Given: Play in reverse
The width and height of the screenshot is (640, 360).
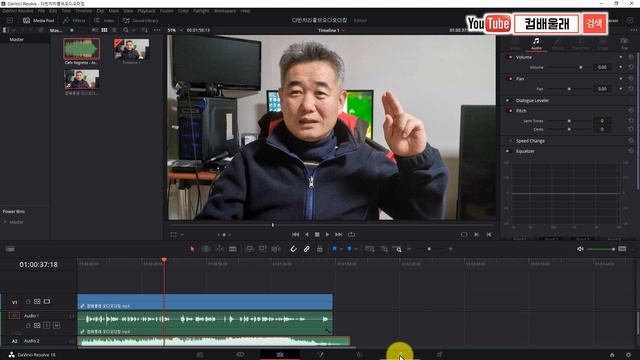Looking at the screenshot, I should pos(307,235).
